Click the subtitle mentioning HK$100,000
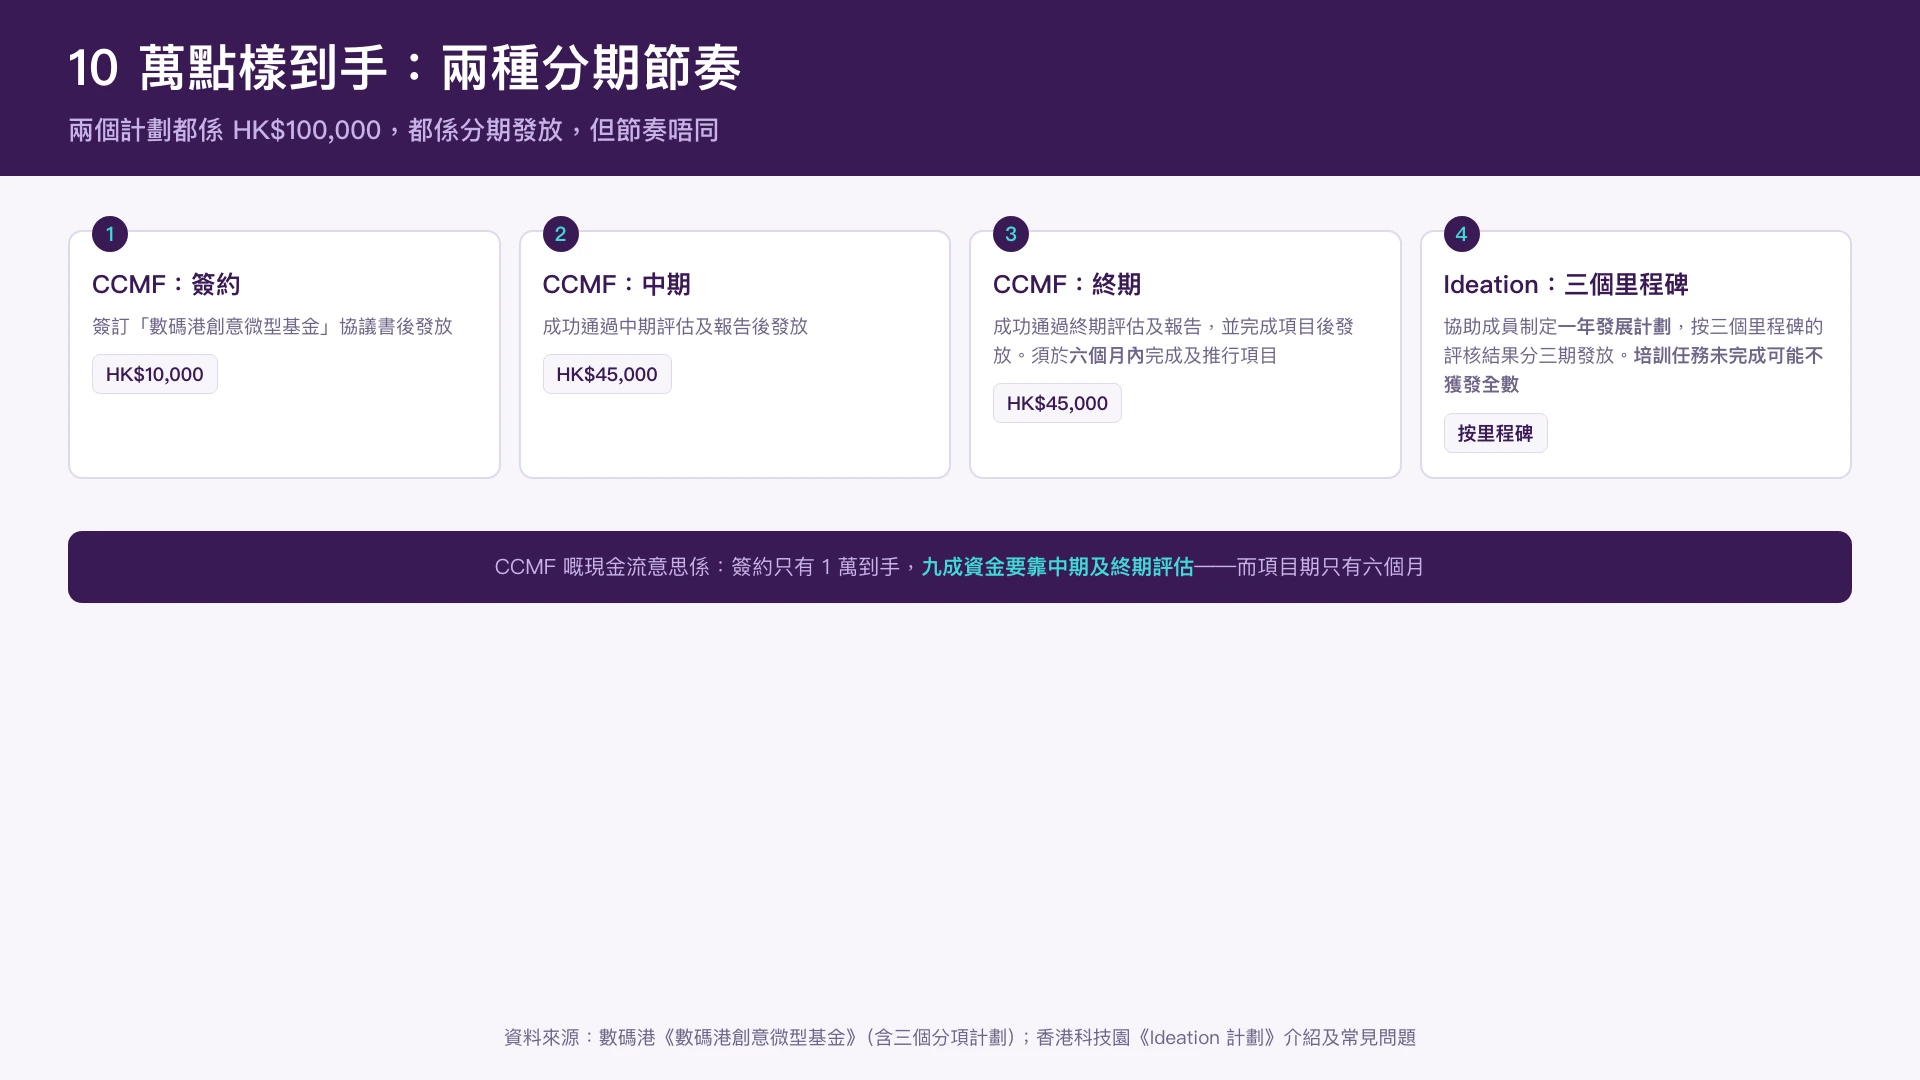 click(x=393, y=130)
